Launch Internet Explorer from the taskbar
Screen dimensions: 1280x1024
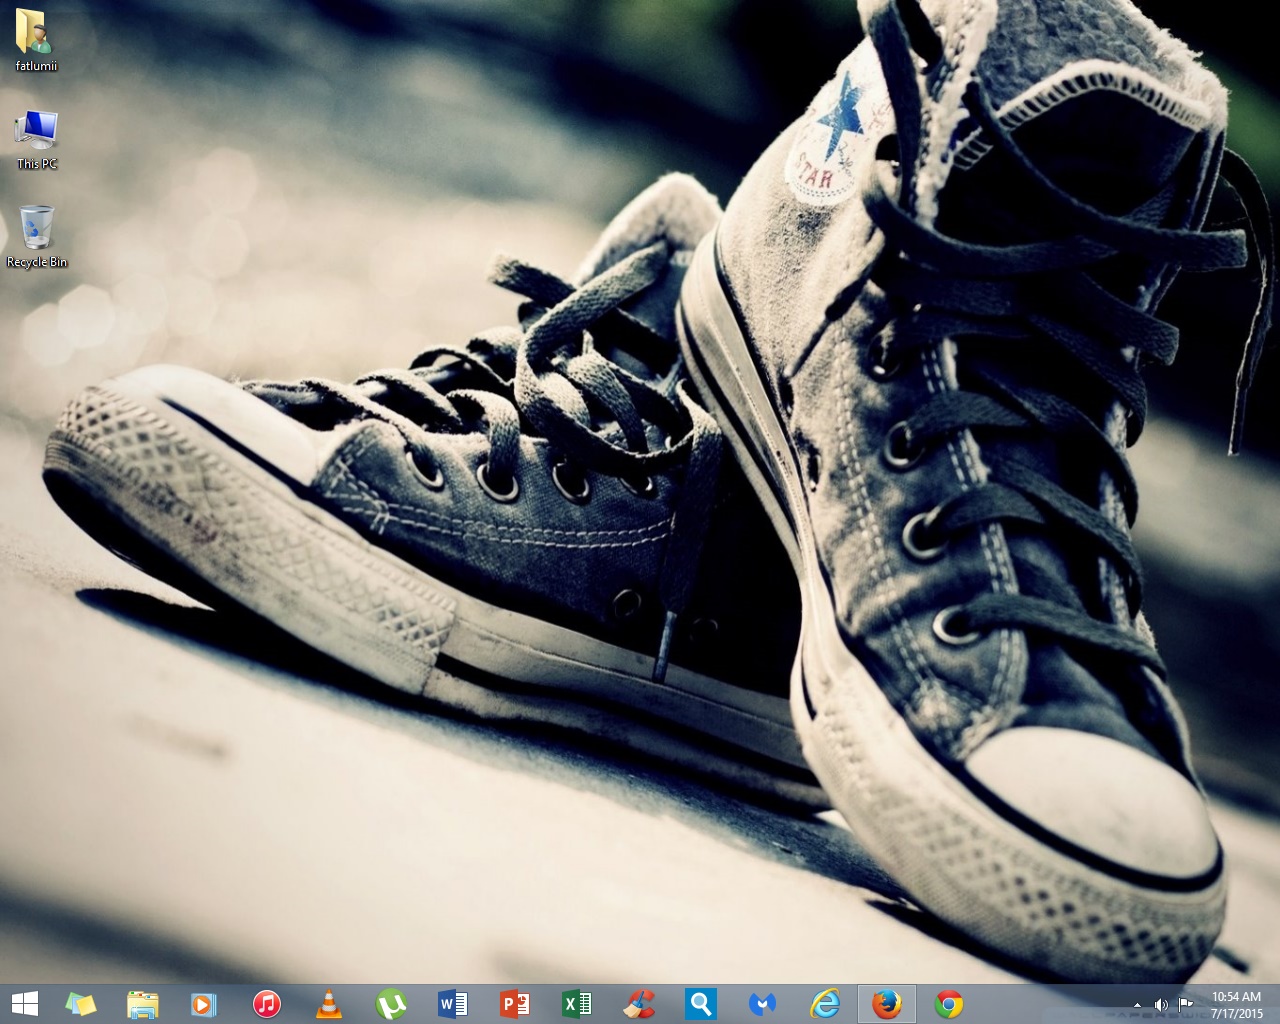(x=824, y=1003)
